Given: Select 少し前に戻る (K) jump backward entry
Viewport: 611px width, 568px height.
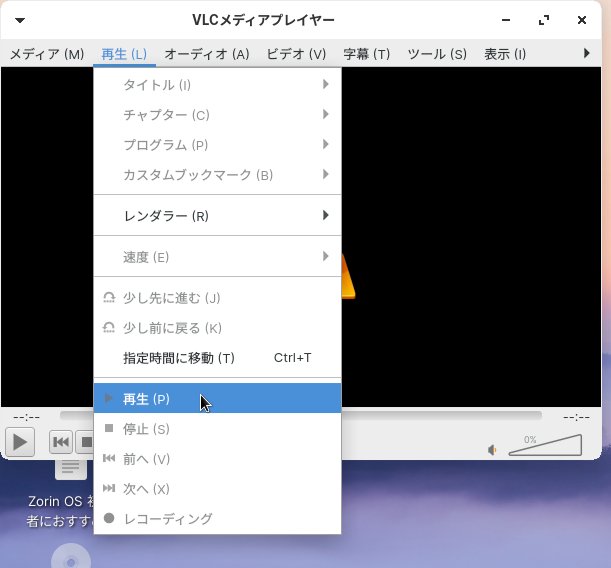Looking at the screenshot, I should tap(217, 328).
